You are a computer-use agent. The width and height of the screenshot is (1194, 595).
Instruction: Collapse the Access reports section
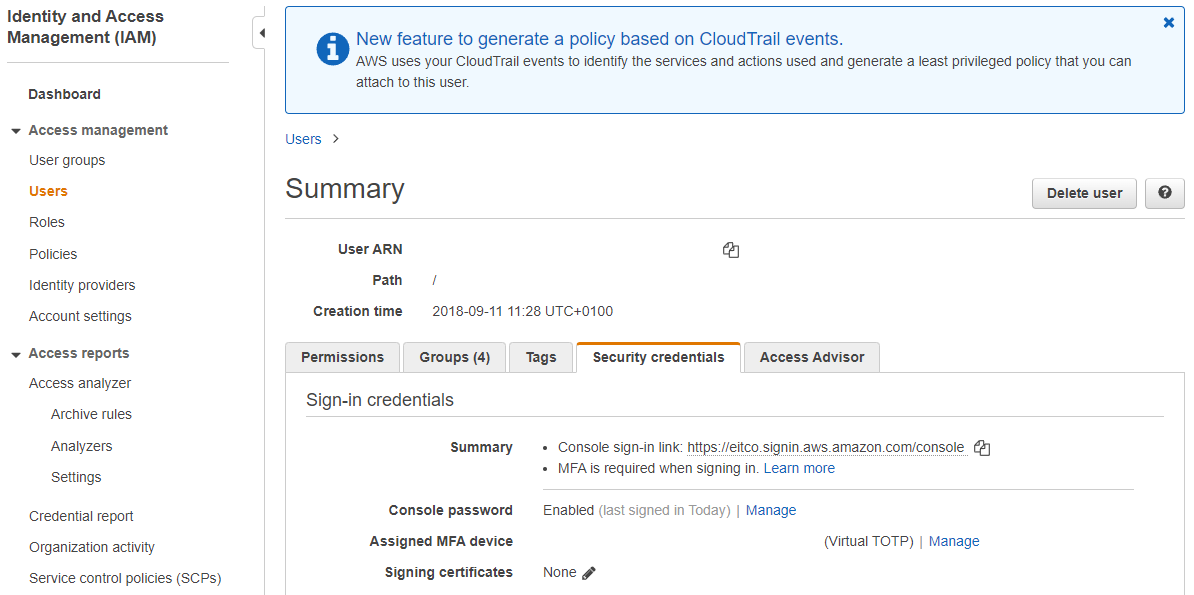click(16, 354)
